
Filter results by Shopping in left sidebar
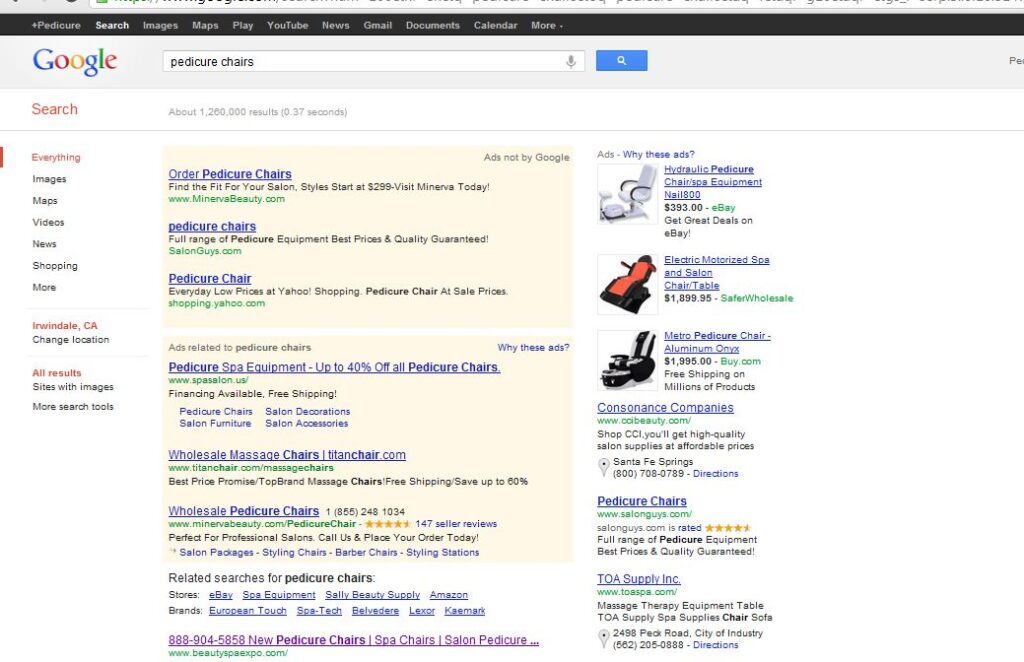[55, 266]
